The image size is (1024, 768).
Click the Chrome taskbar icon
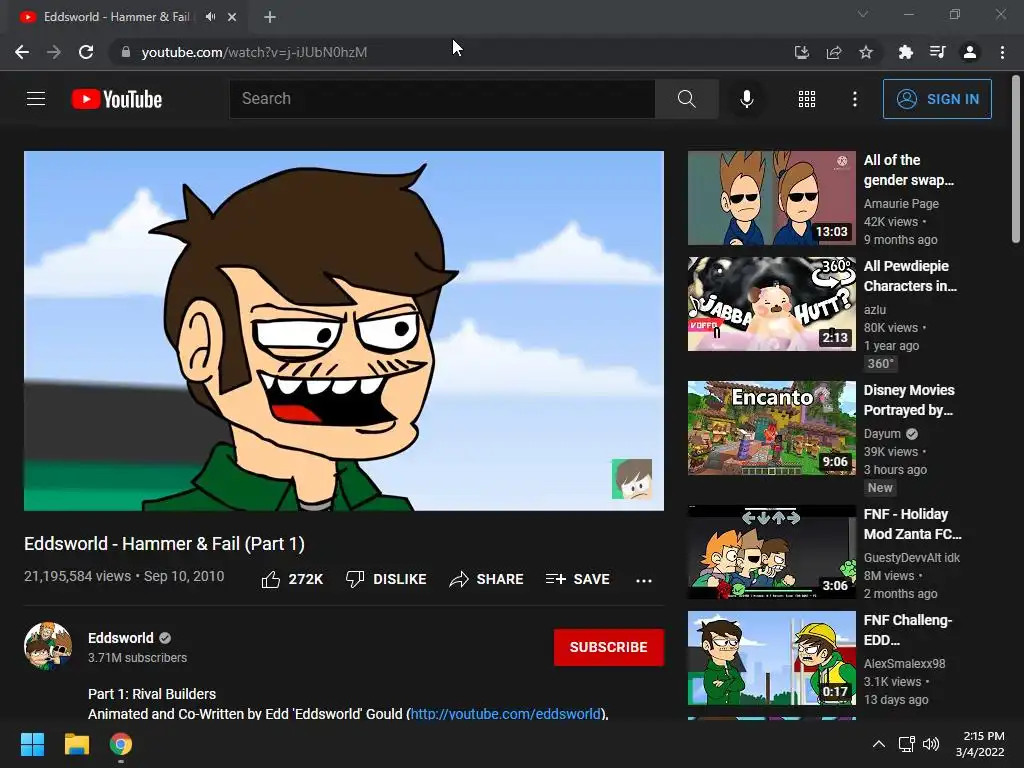(121, 744)
